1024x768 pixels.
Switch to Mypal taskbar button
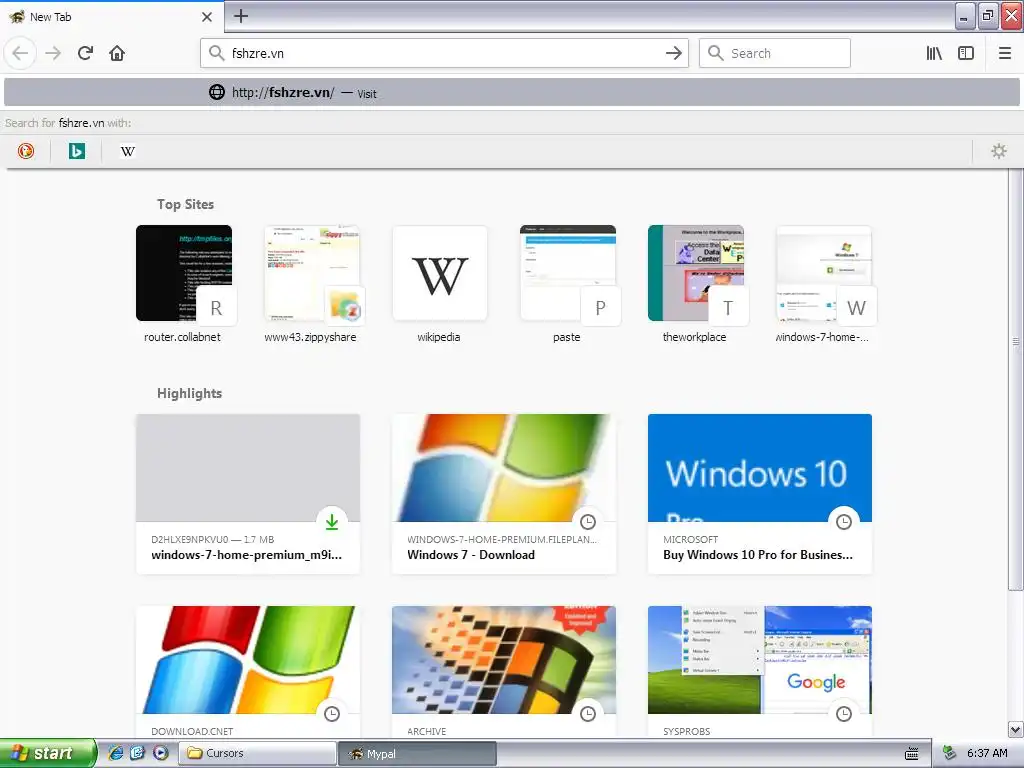pyautogui.click(x=417, y=753)
